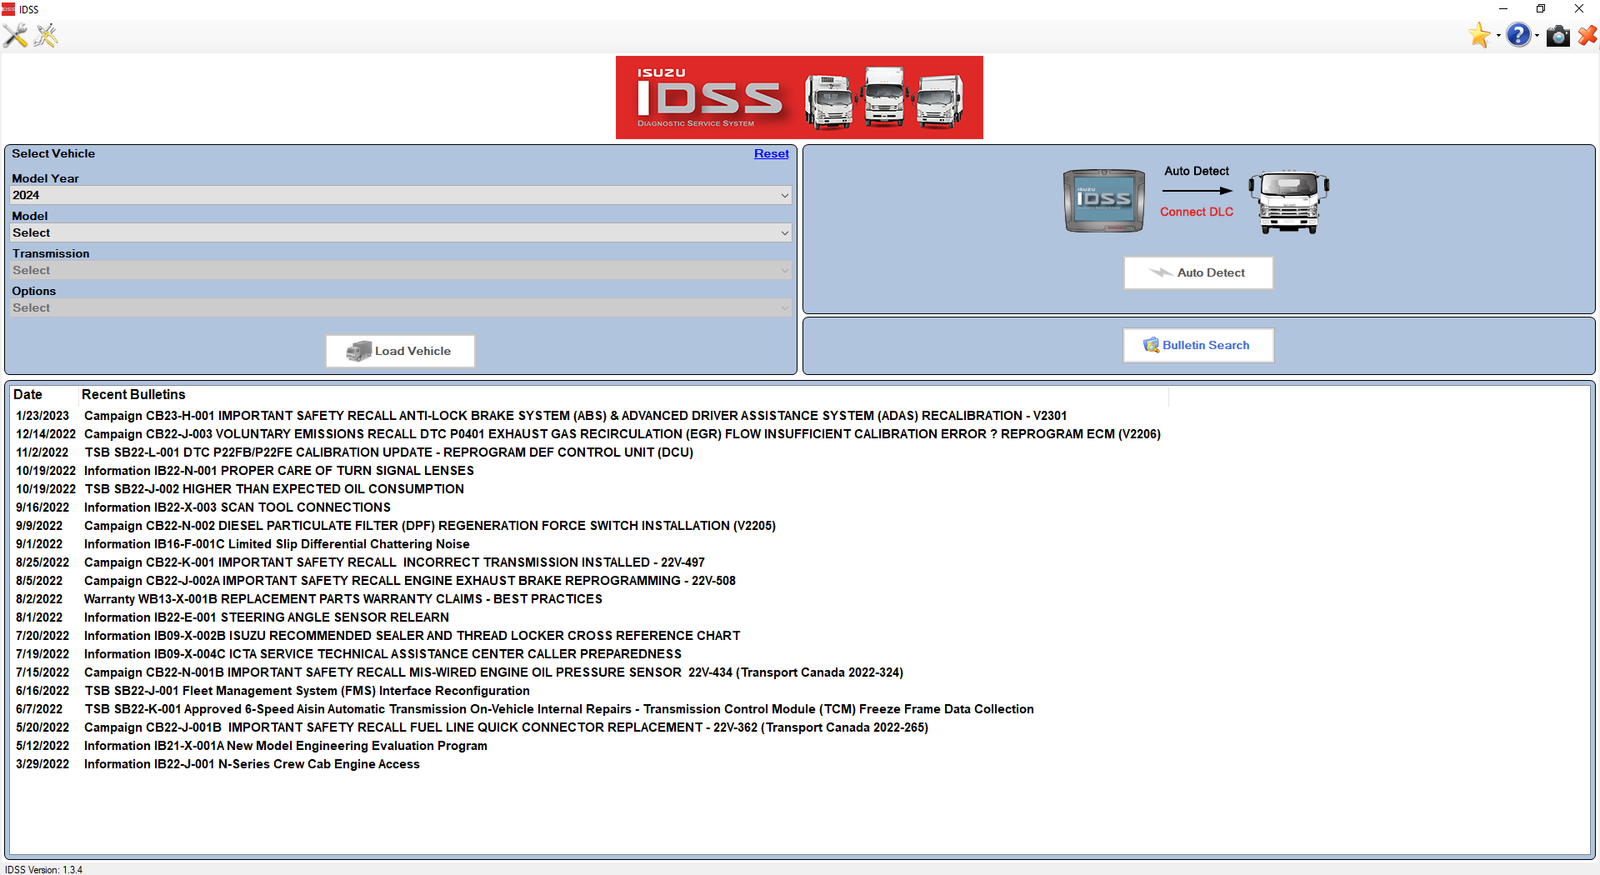Restore down the IDSS window
This screenshot has width=1600, height=875.
[x=1541, y=9]
